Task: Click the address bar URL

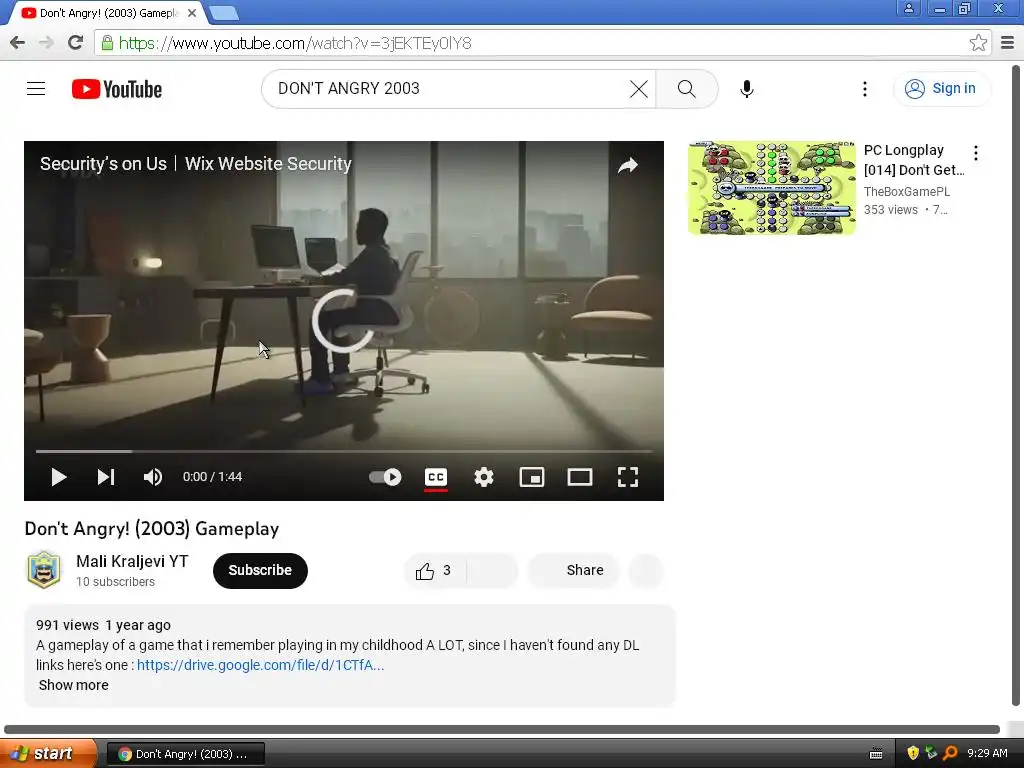Action: 295,44
